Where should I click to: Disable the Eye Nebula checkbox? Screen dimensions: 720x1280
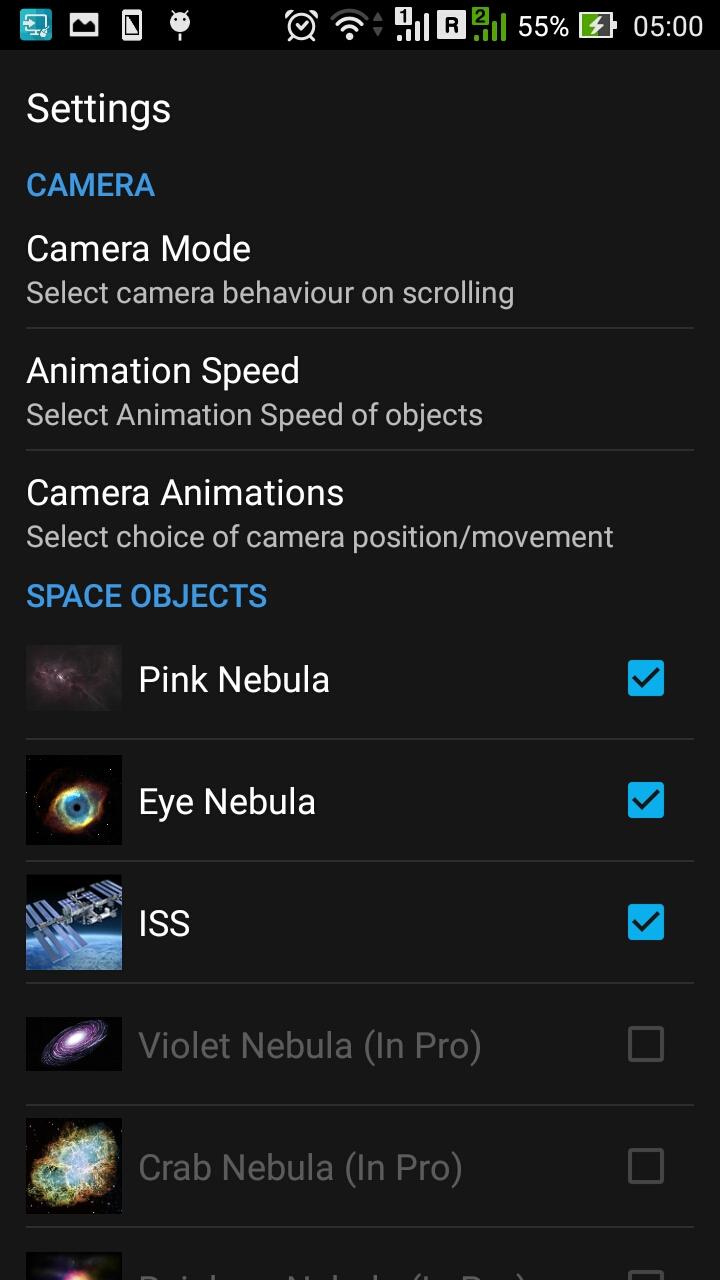click(x=645, y=800)
